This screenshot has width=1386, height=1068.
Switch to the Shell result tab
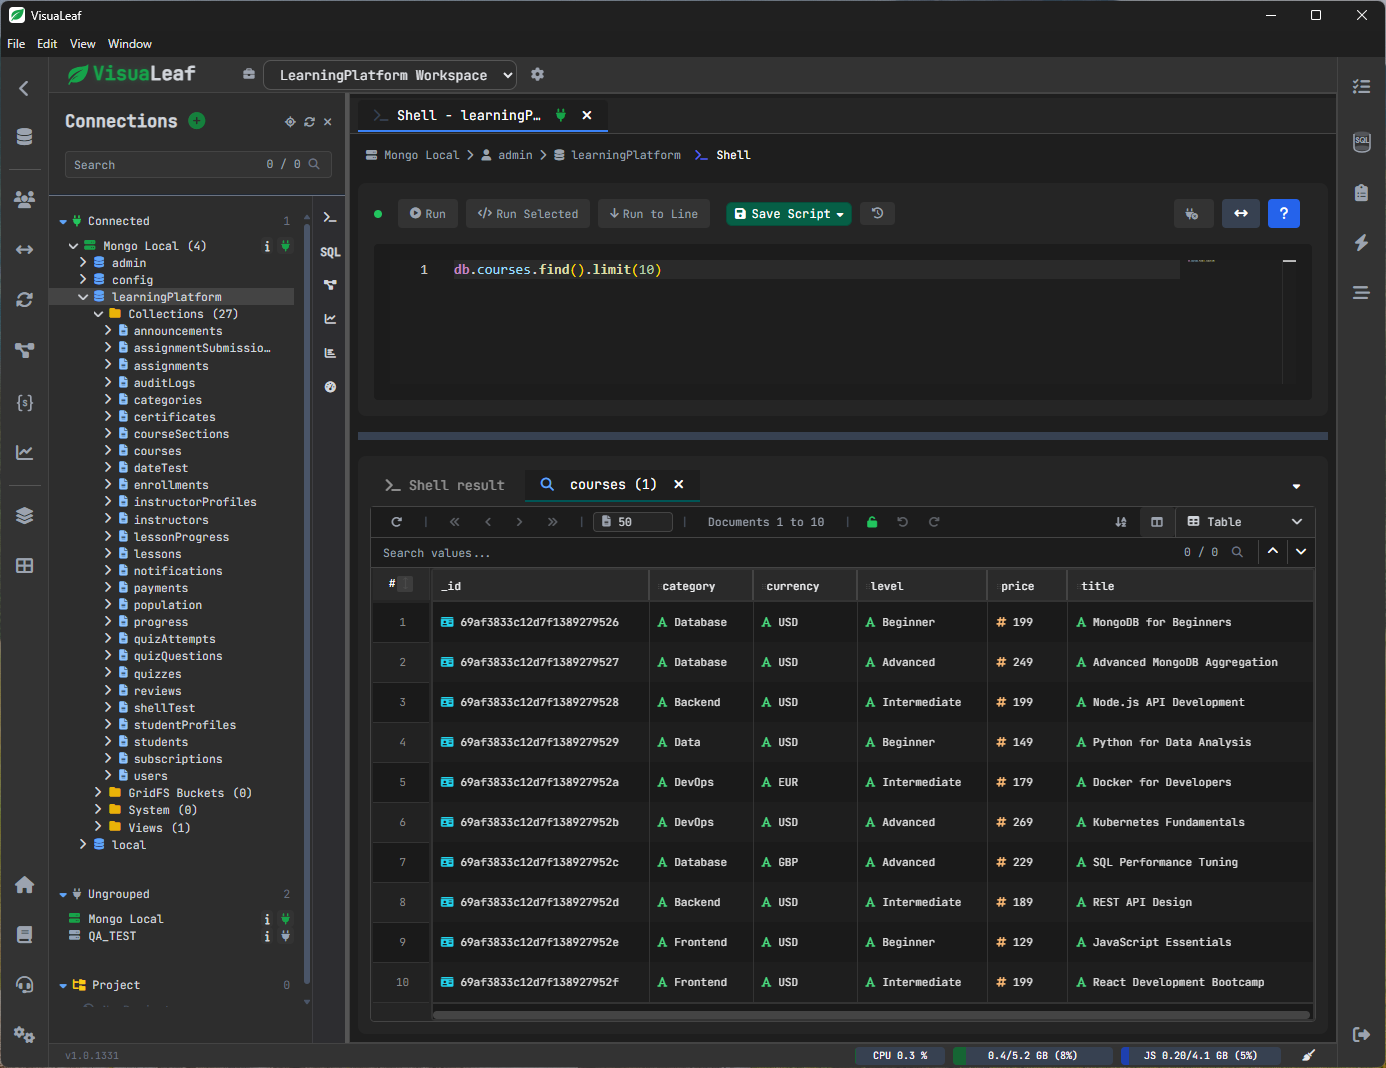pyautogui.click(x=445, y=485)
